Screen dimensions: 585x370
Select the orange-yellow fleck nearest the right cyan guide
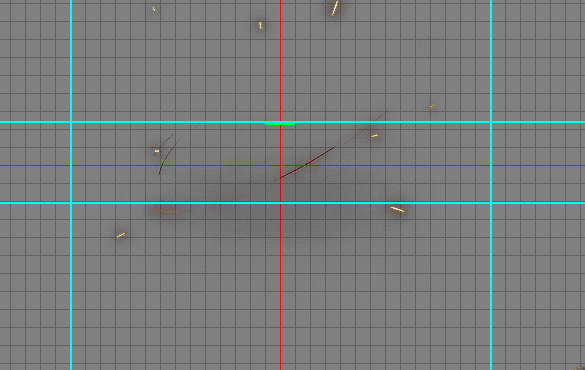point(431,107)
